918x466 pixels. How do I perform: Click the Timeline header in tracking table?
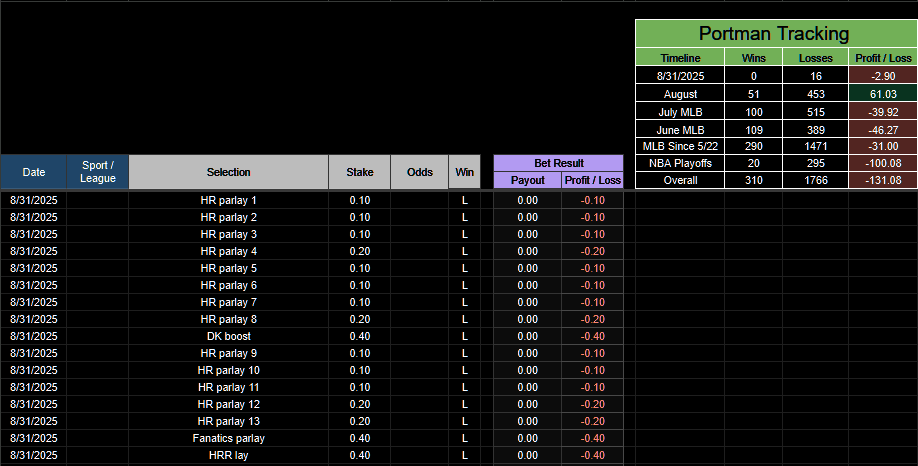click(x=680, y=58)
